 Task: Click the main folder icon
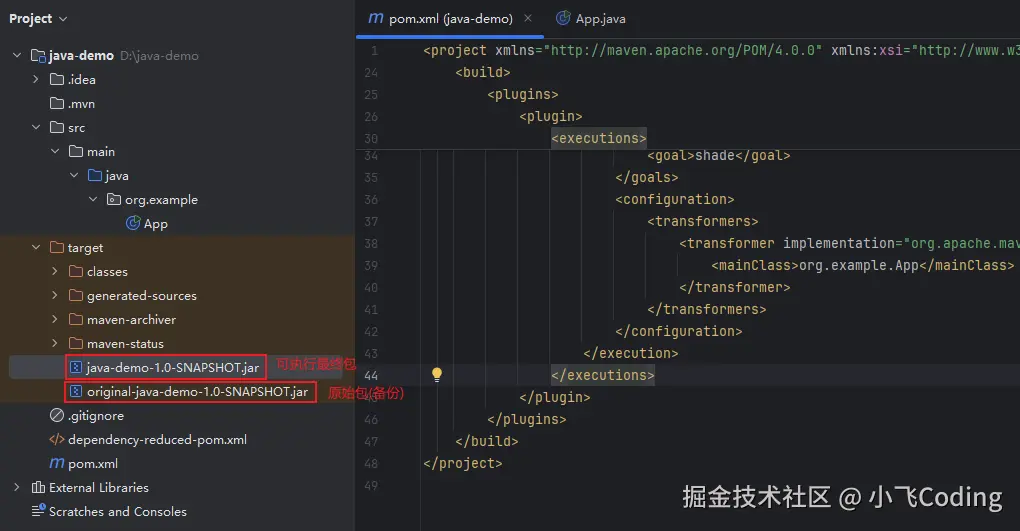coord(76,152)
